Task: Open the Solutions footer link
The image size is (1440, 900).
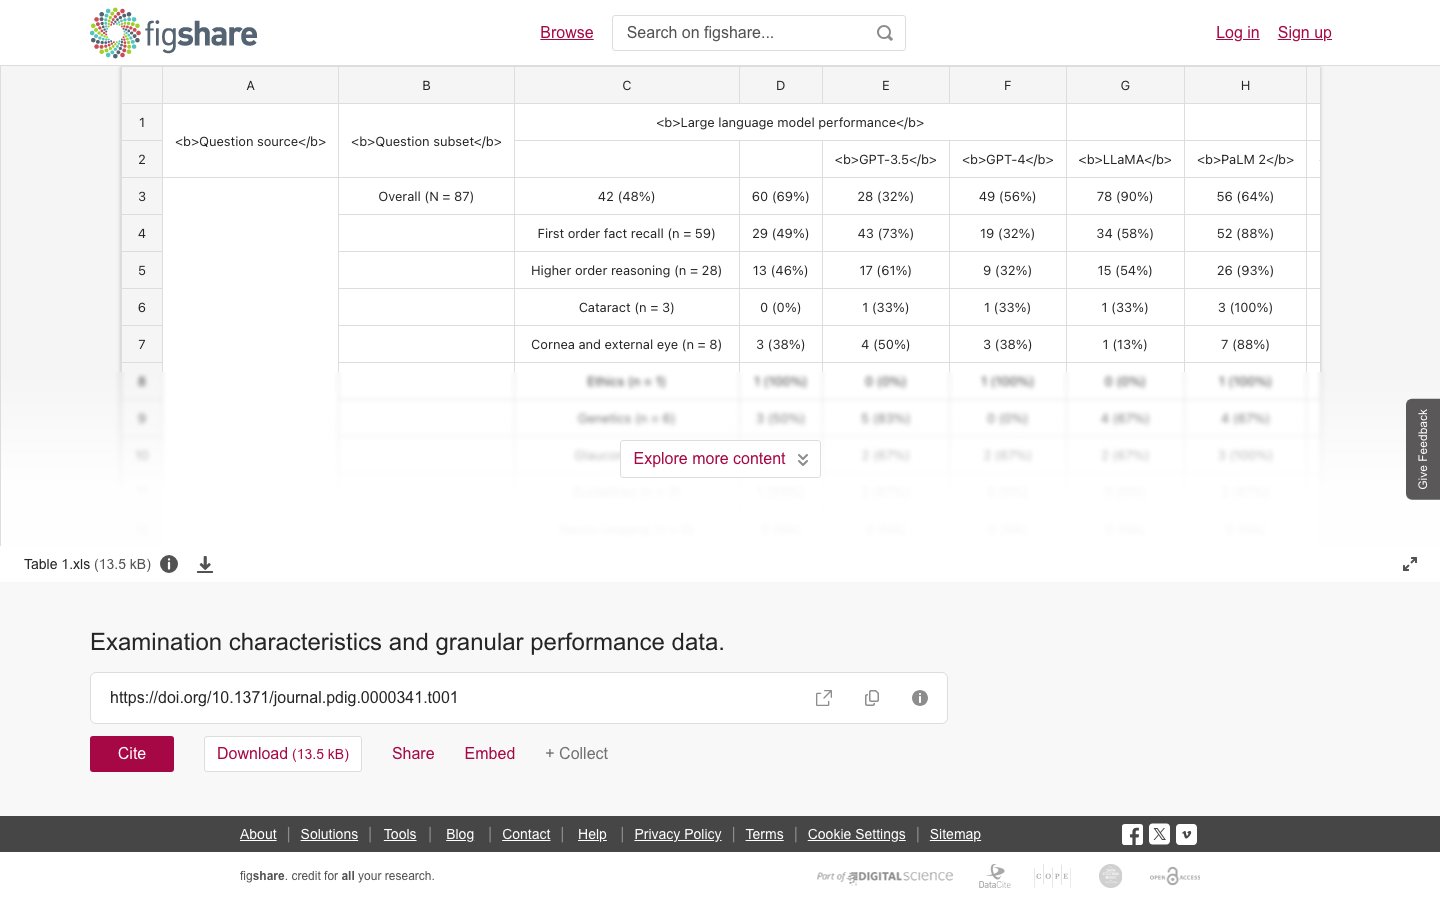Action: (x=329, y=834)
